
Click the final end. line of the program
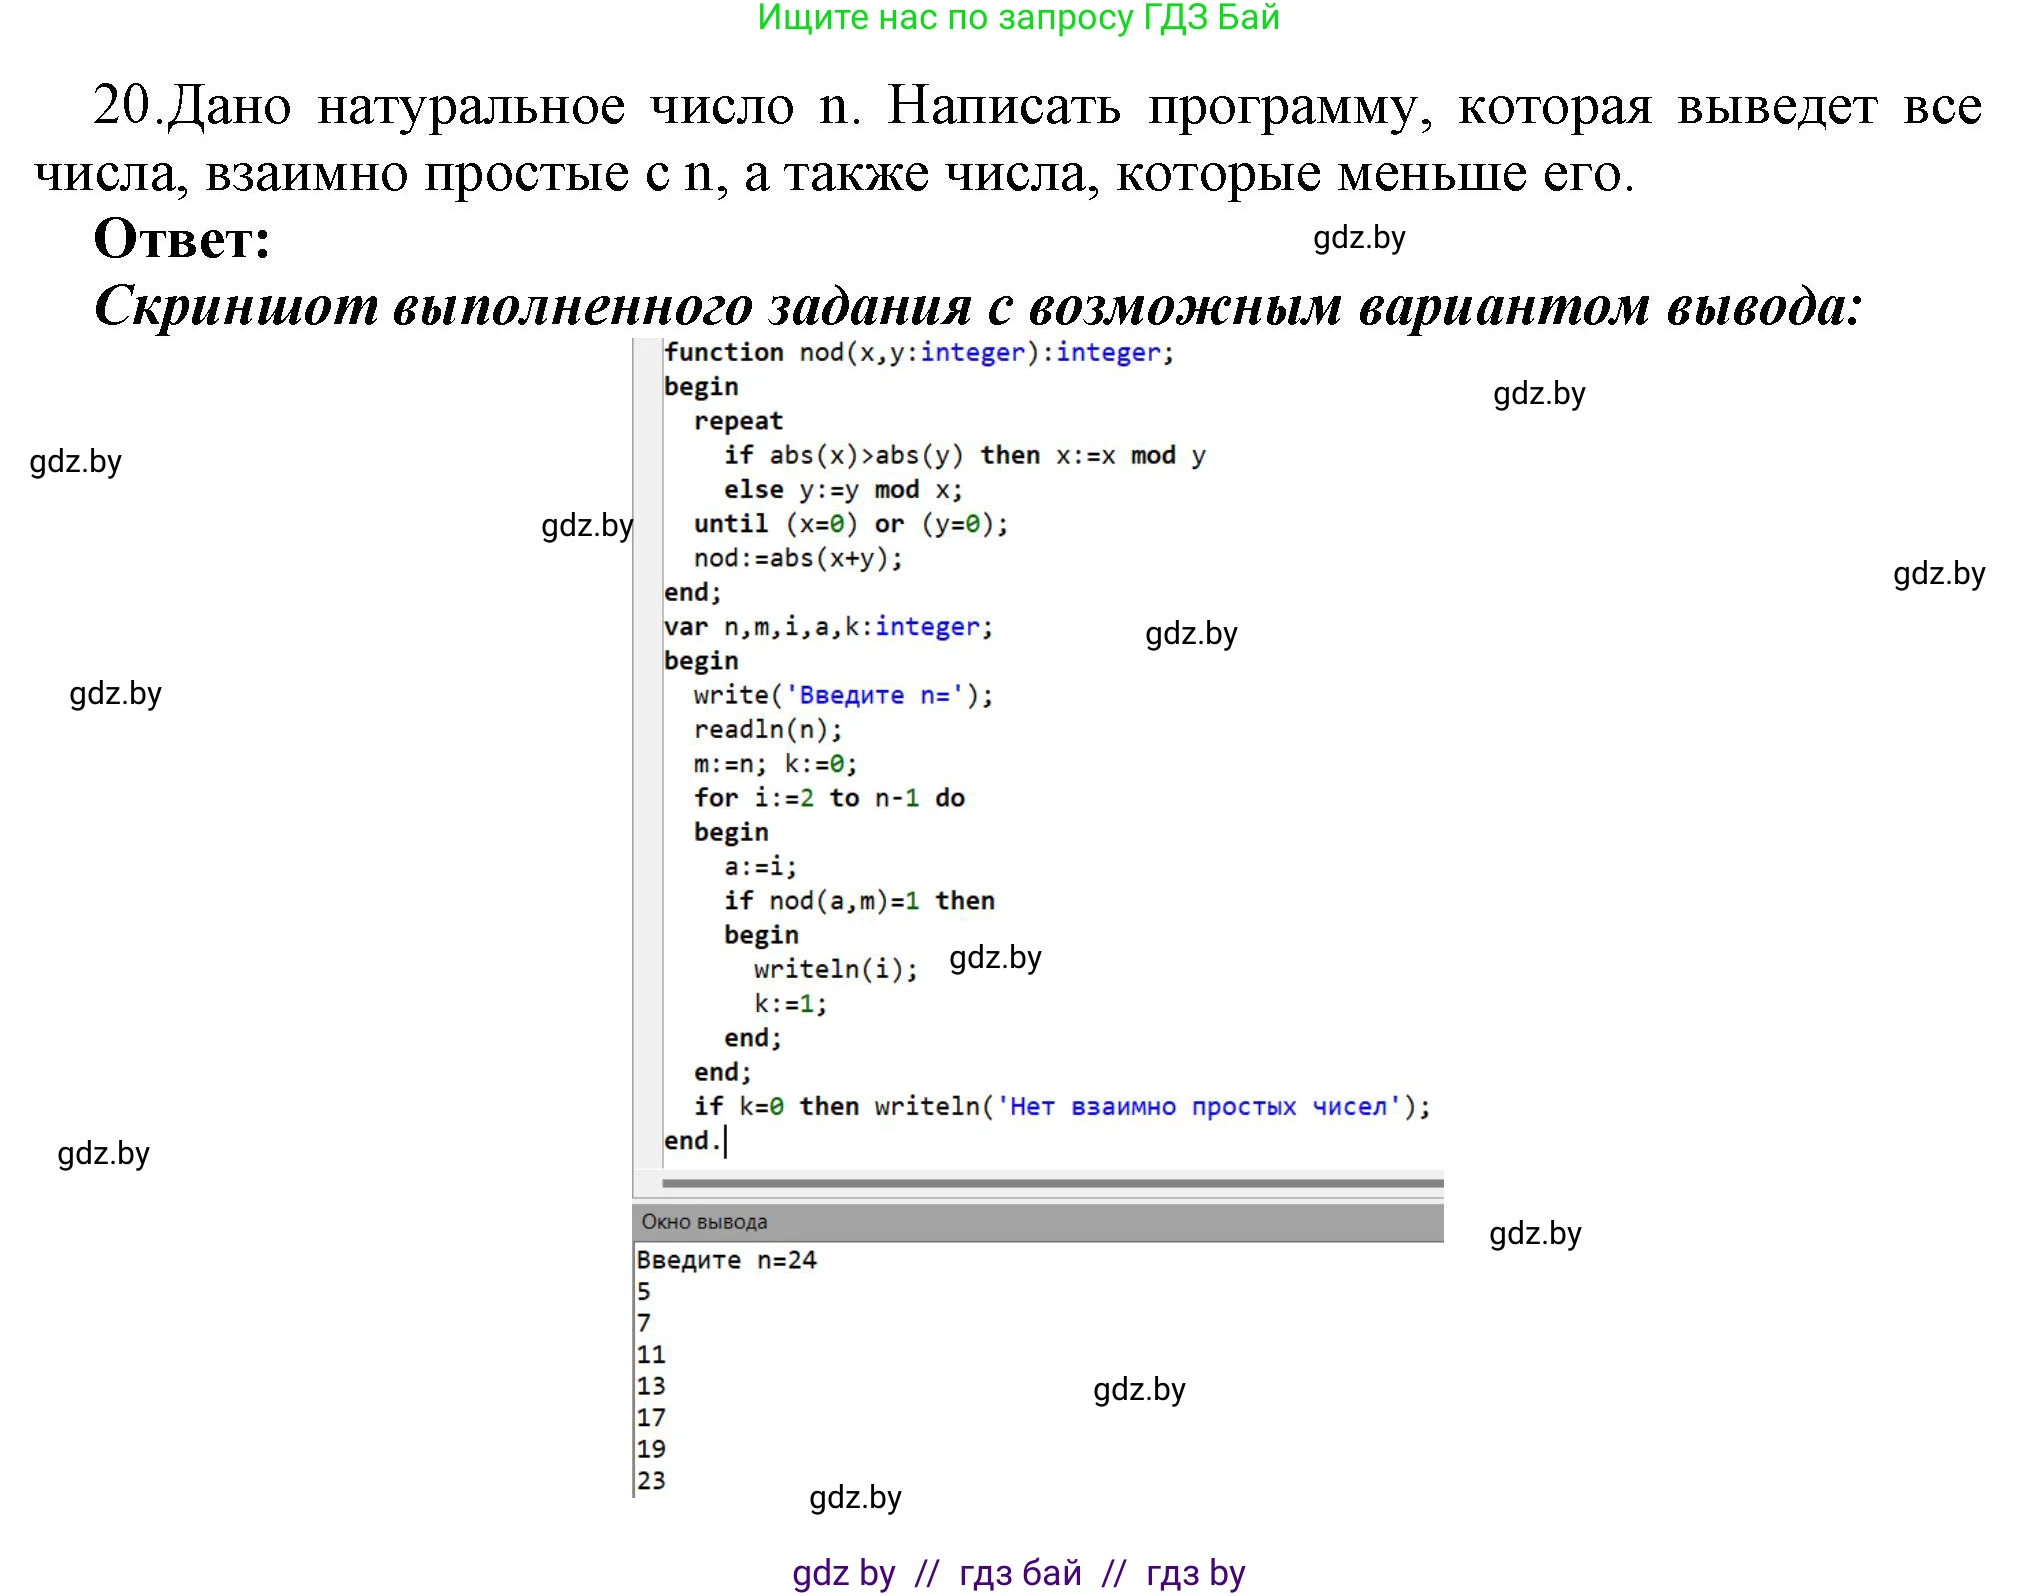[x=695, y=1139]
